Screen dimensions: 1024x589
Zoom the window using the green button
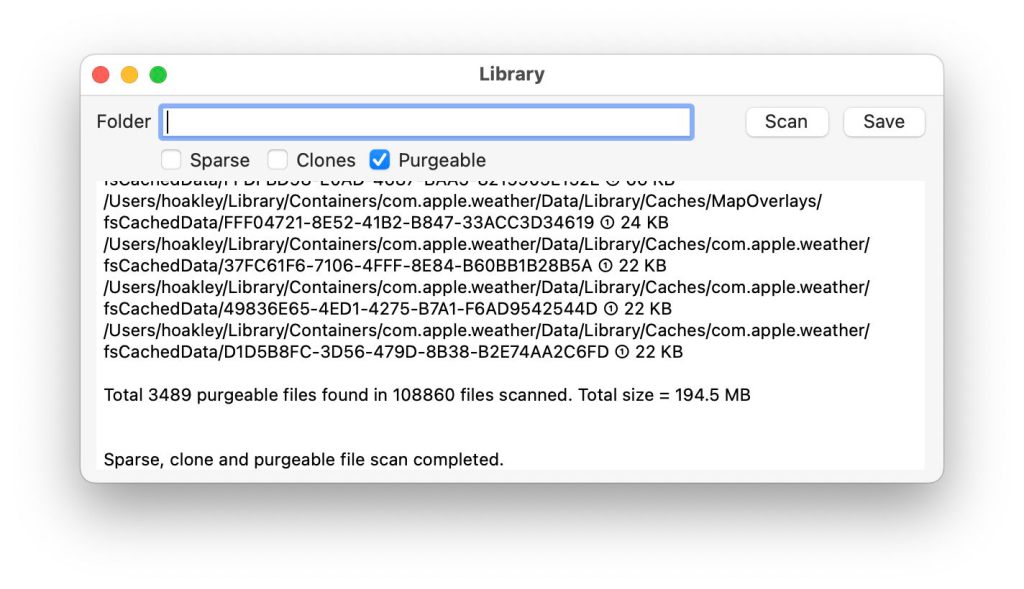(x=158, y=75)
